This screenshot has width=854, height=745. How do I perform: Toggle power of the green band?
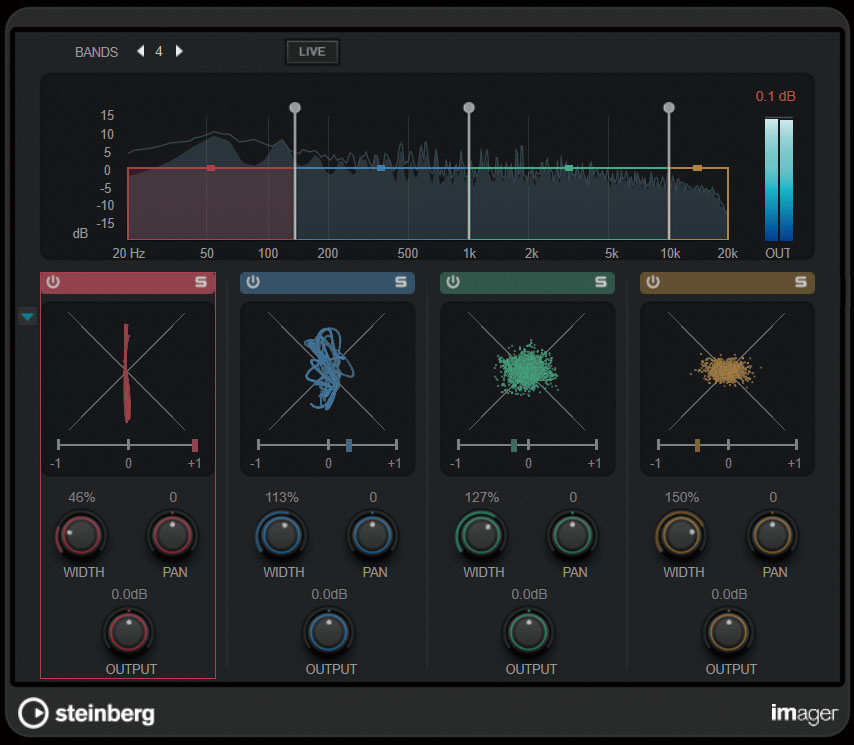pyautogui.click(x=453, y=282)
